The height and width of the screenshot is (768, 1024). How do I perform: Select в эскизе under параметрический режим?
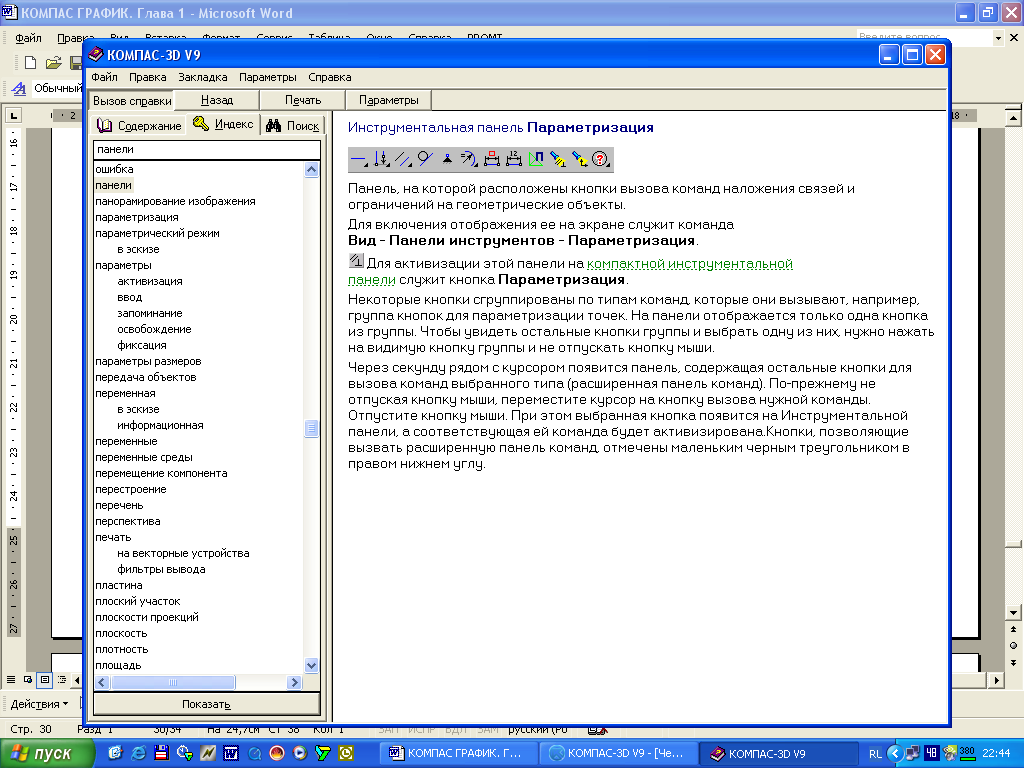(x=138, y=249)
